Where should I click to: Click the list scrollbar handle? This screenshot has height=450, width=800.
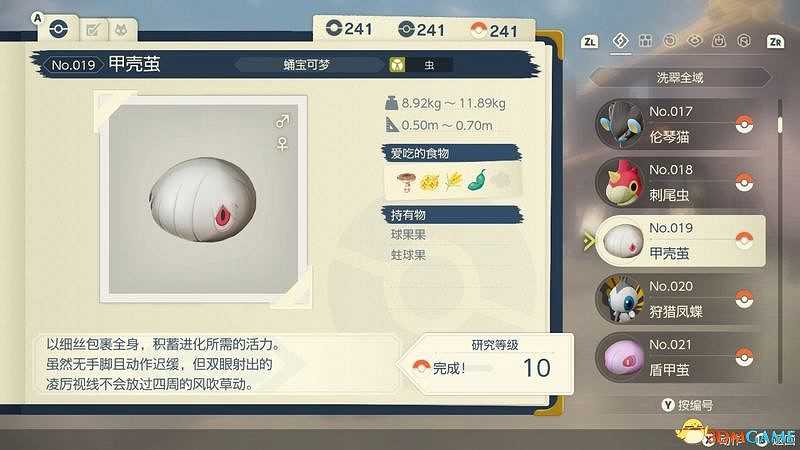(780, 124)
